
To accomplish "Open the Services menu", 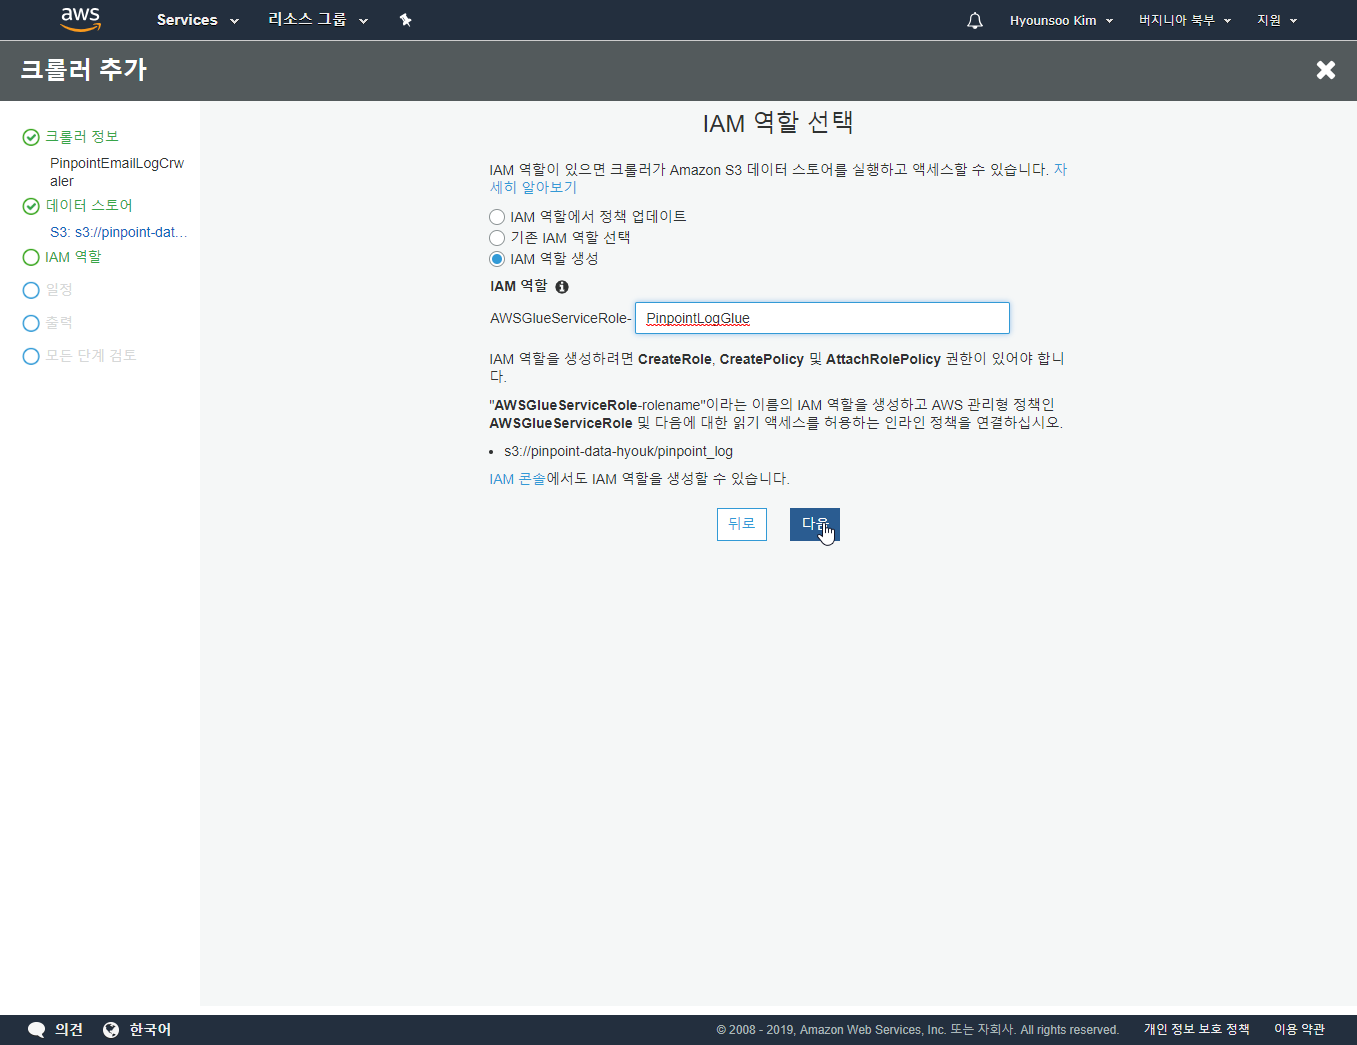I will tap(197, 20).
